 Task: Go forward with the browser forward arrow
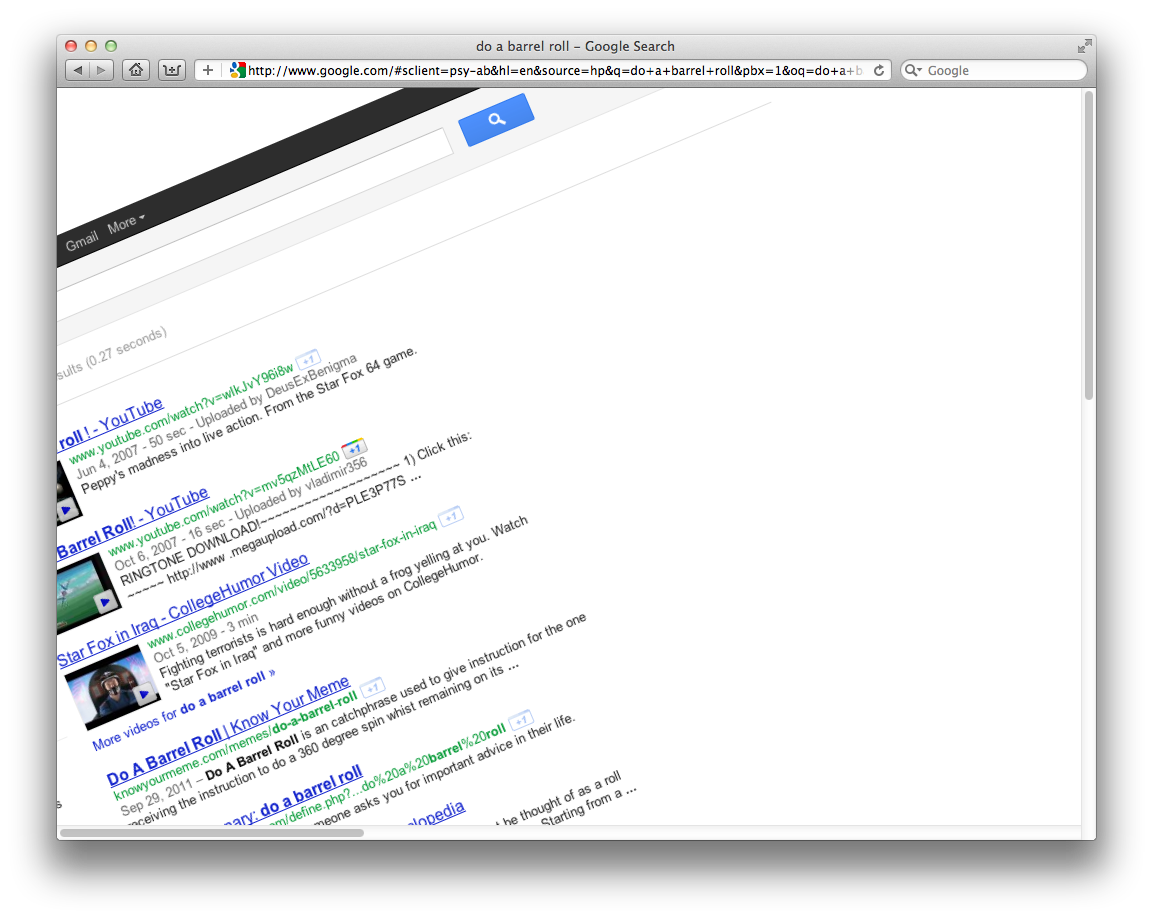pyautogui.click(x=101, y=70)
